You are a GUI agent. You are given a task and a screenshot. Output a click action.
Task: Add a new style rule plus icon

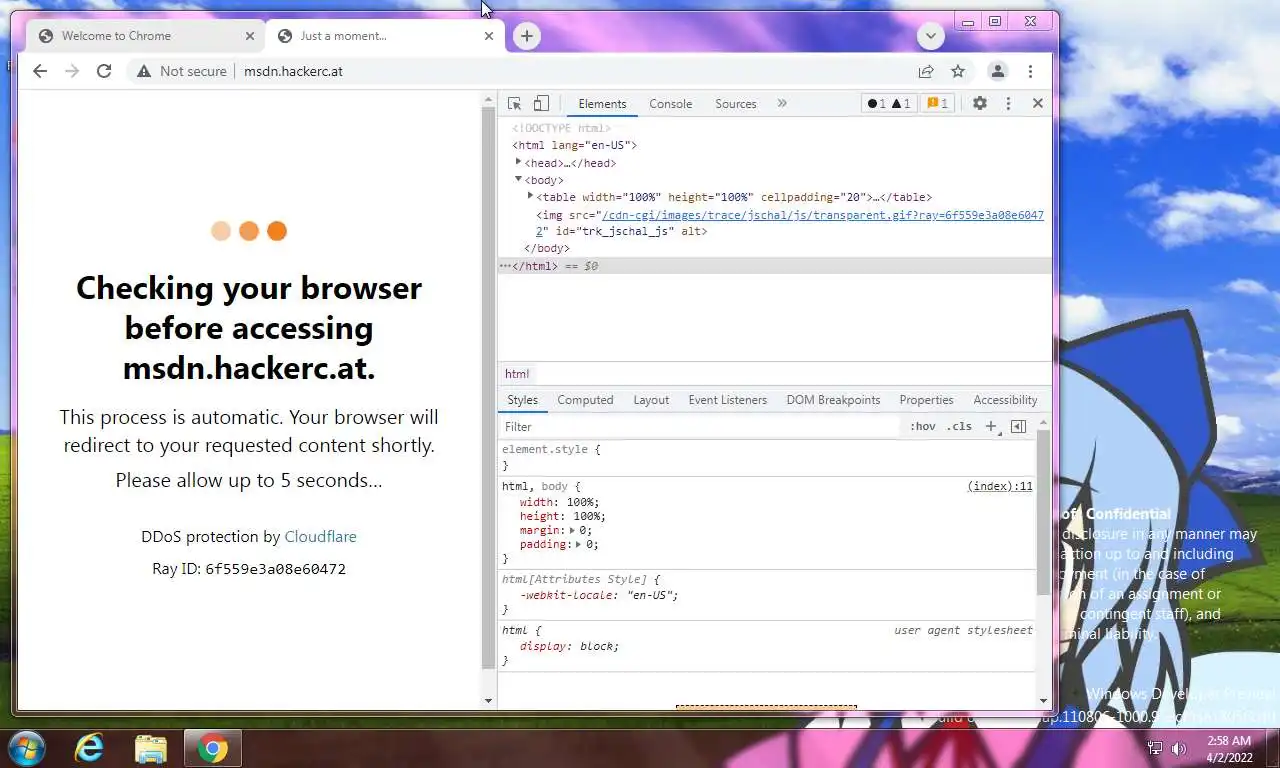991,426
